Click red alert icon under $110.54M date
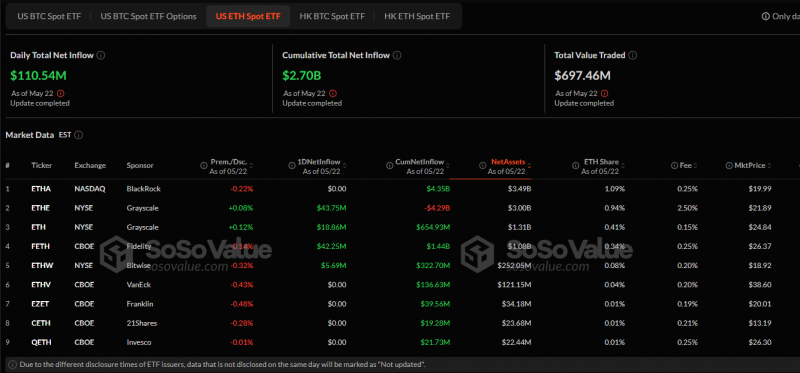This screenshot has height=373, width=800. (x=61, y=93)
